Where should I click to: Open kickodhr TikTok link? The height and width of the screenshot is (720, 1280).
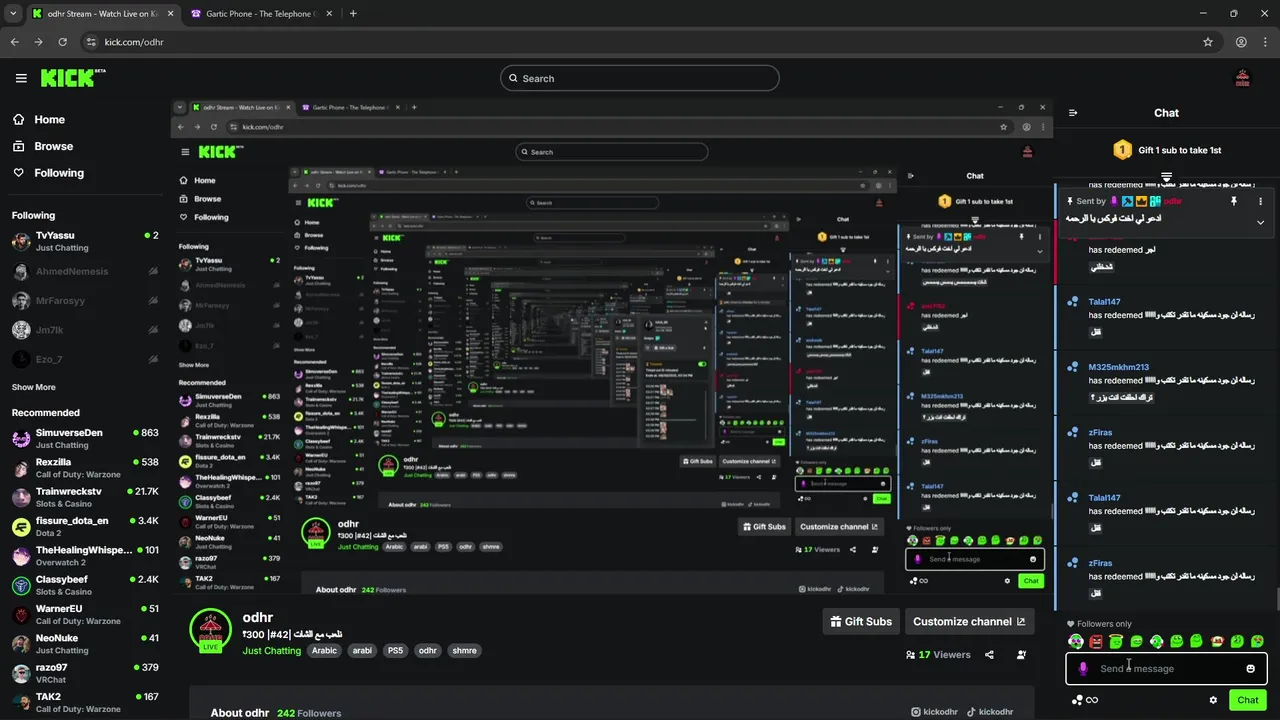coord(989,712)
